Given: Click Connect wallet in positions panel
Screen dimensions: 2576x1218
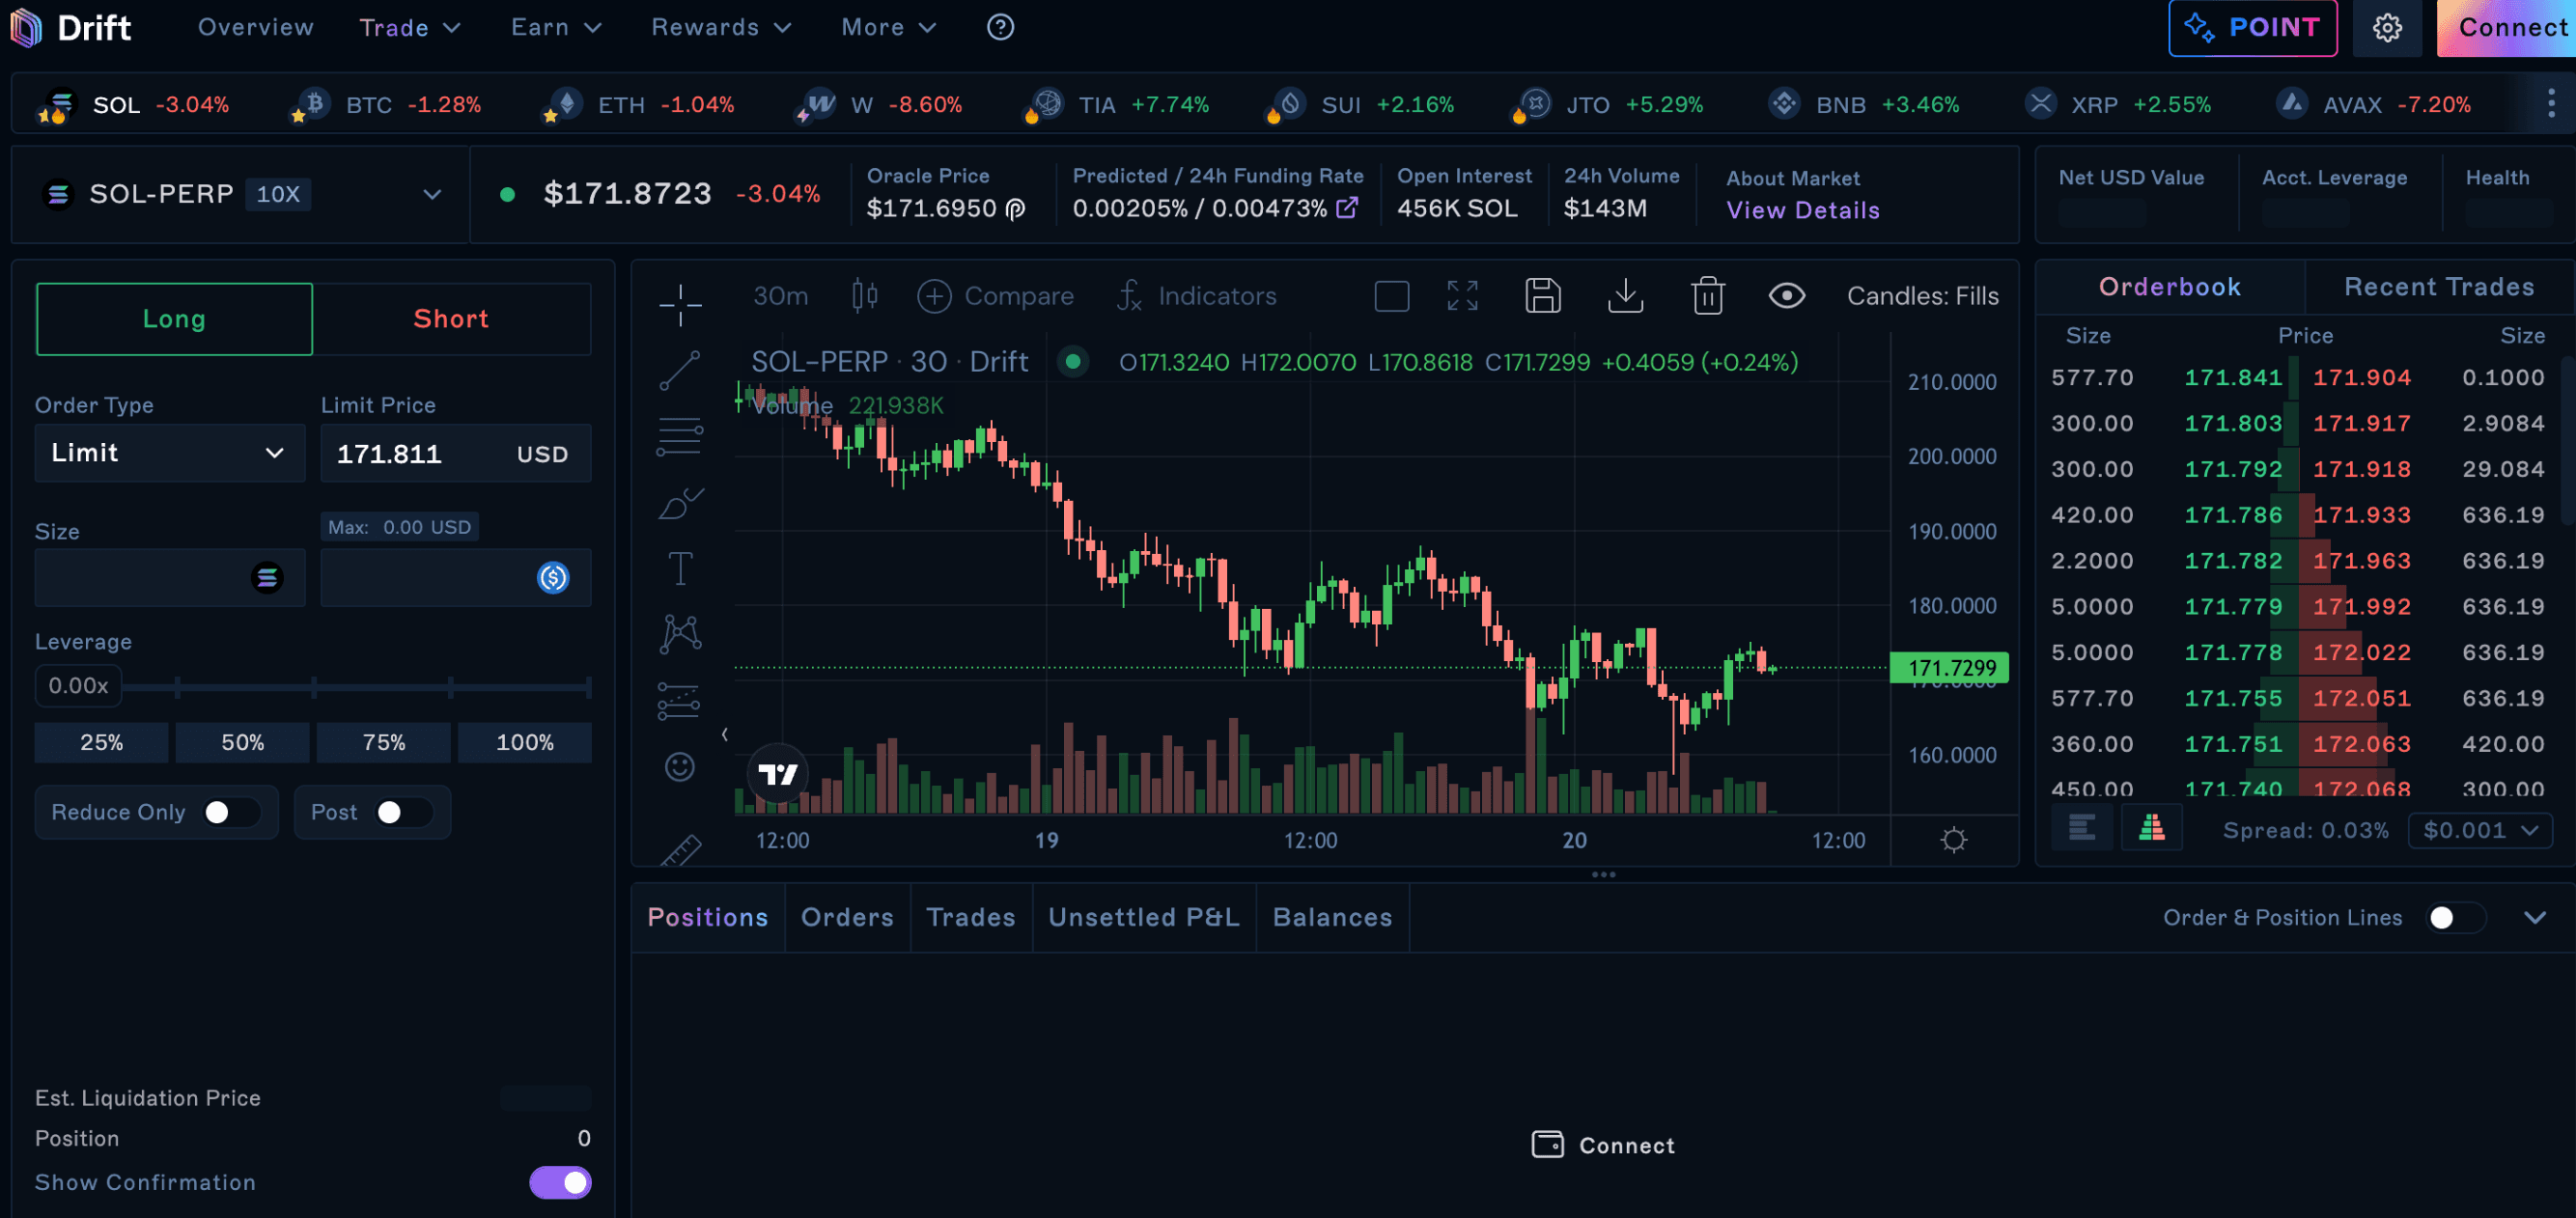Looking at the screenshot, I should click(x=1603, y=1145).
